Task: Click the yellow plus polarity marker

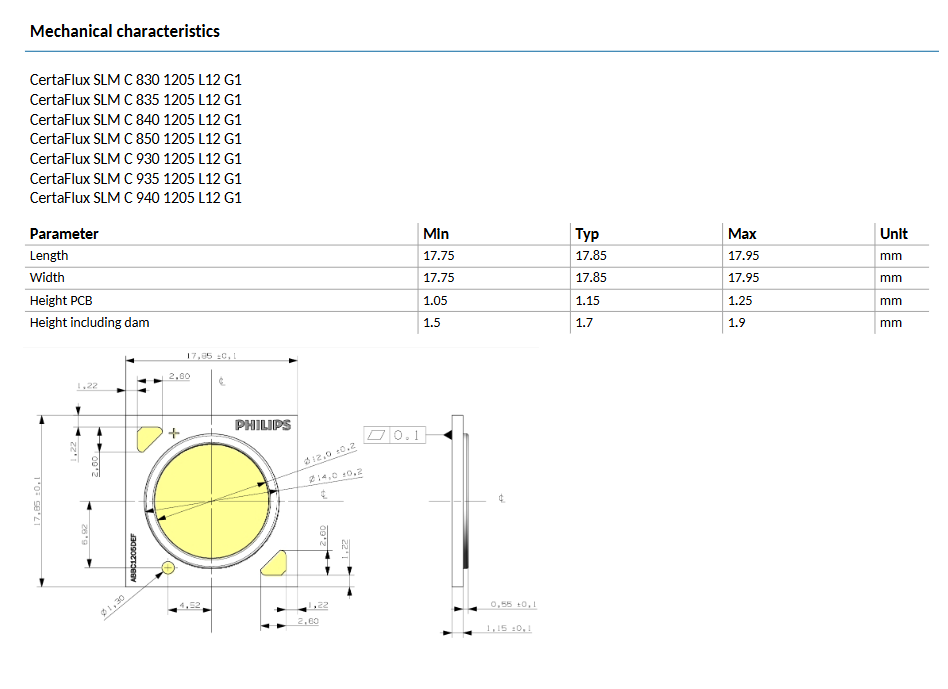Action: pos(174,433)
